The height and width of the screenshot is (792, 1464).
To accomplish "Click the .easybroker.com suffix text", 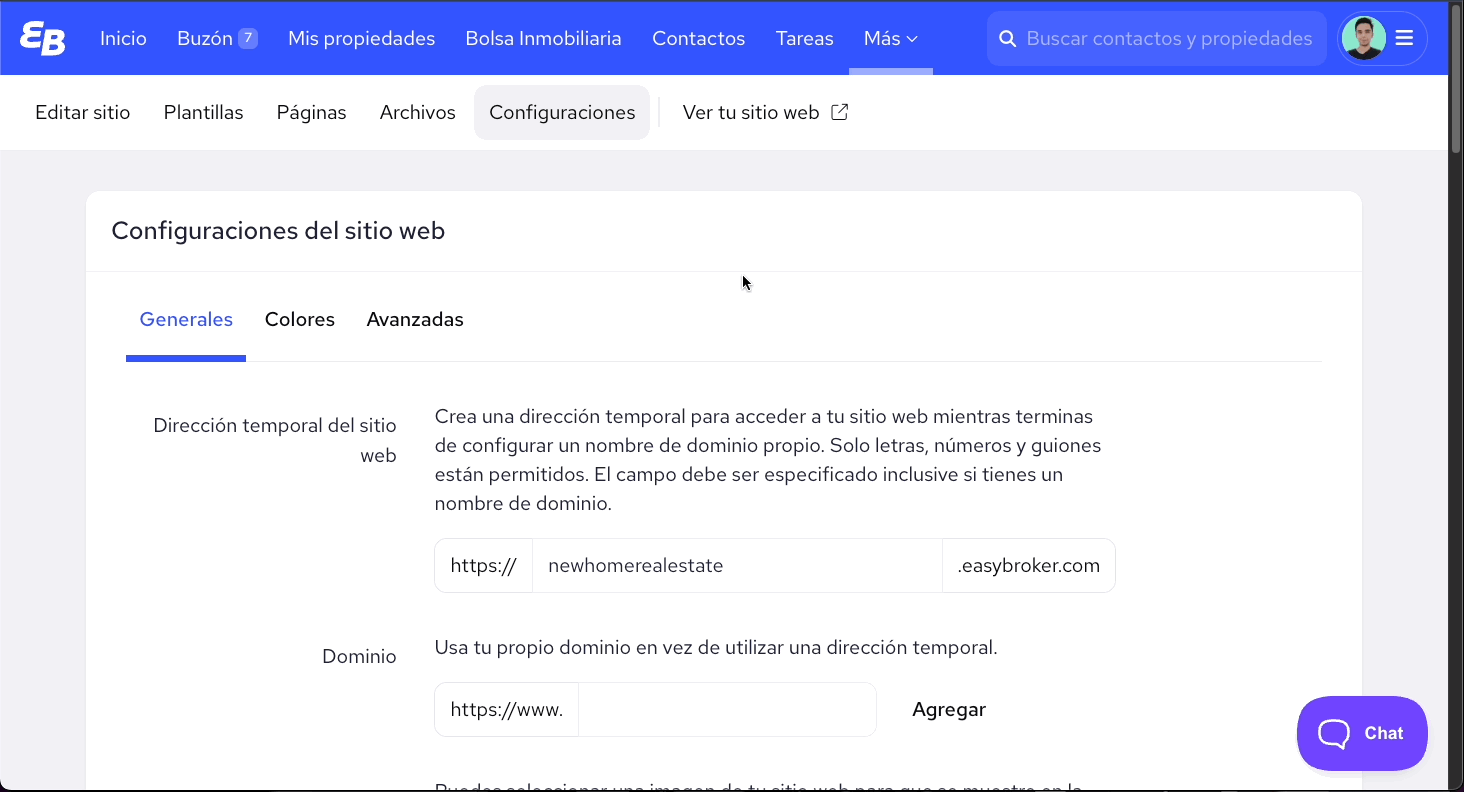I will pyautogui.click(x=1028, y=565).
